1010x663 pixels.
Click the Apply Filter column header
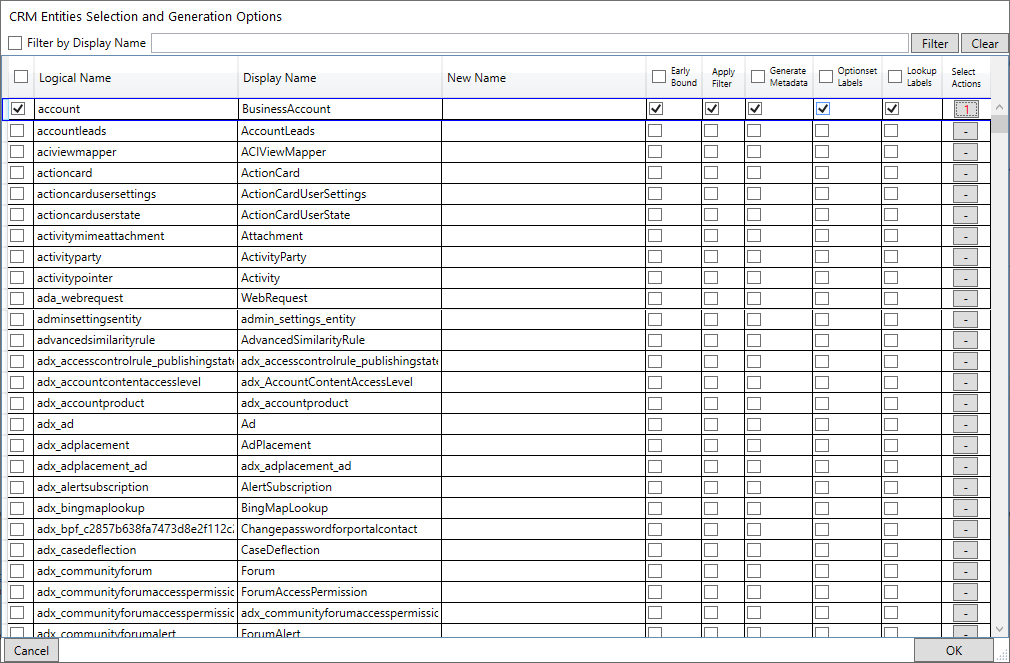point(723,77)
